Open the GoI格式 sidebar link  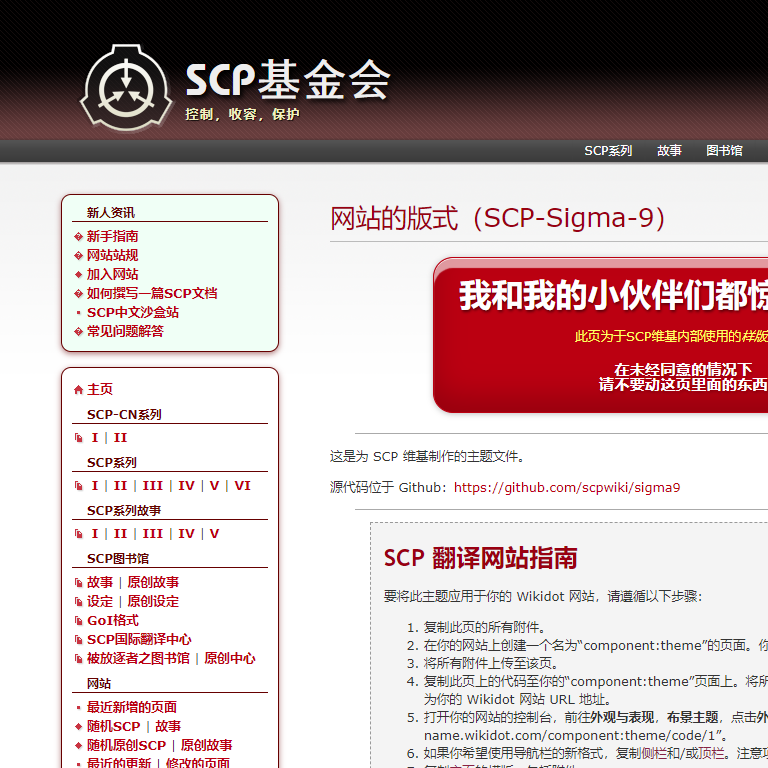click(x=112, y=621)
